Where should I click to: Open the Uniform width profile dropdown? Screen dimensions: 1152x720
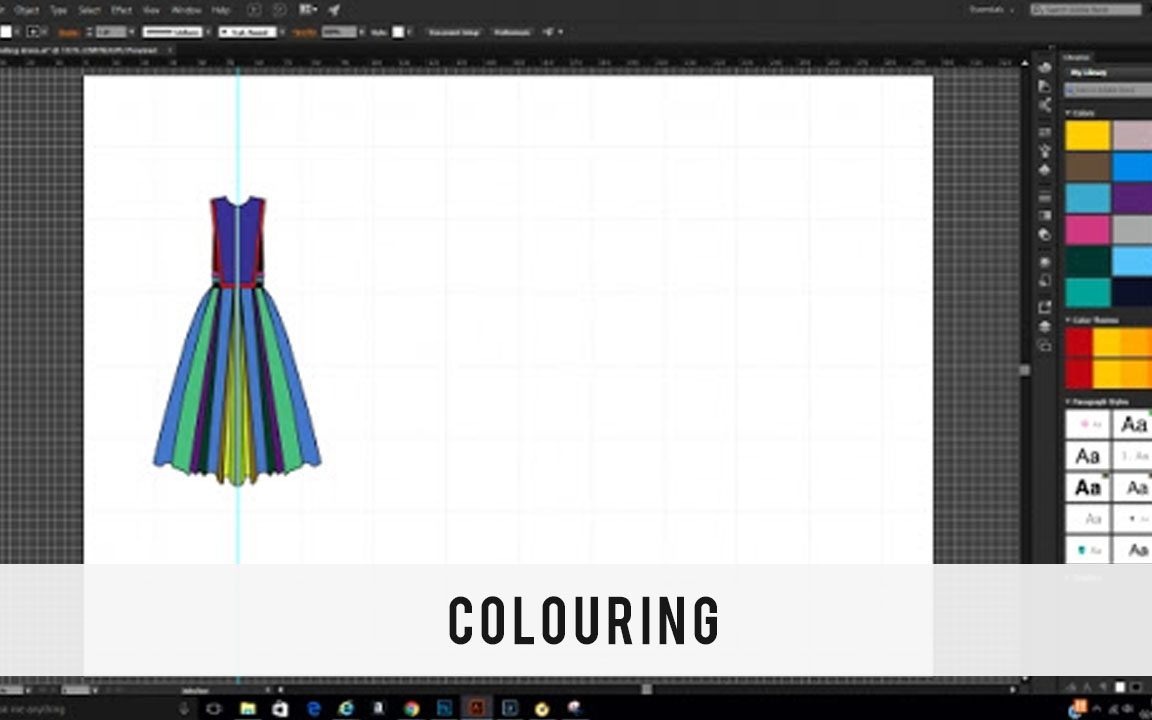[208, 32]
